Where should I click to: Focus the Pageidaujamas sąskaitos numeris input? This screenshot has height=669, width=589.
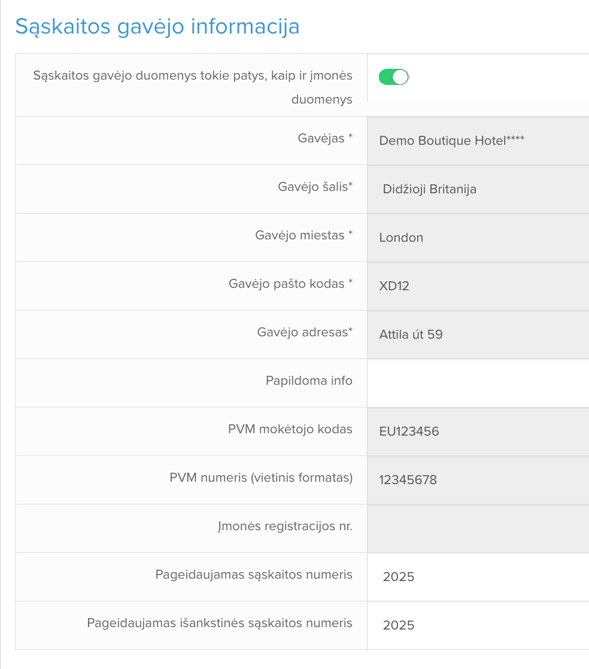(478, 577)
